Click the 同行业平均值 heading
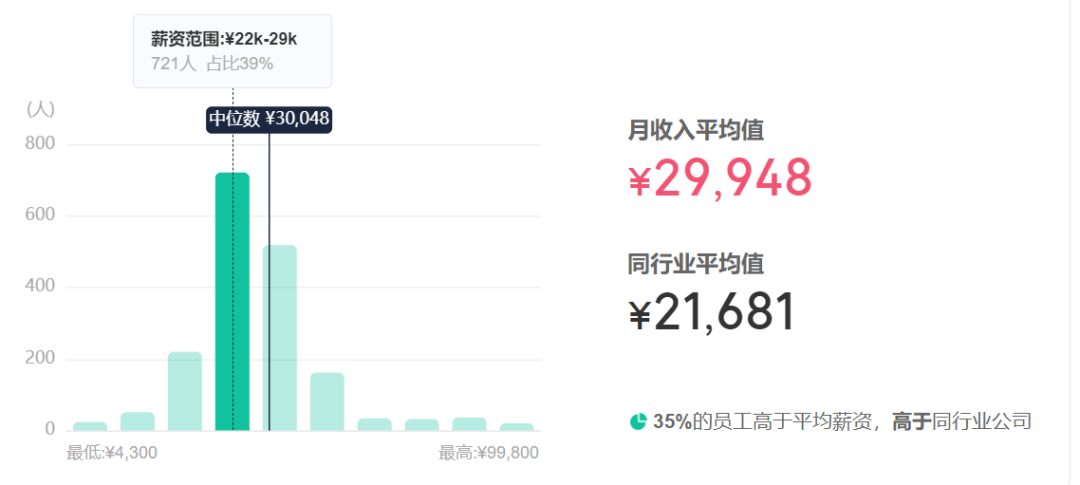This screenshot has width=1080, height=485. (x=696, y=264)
